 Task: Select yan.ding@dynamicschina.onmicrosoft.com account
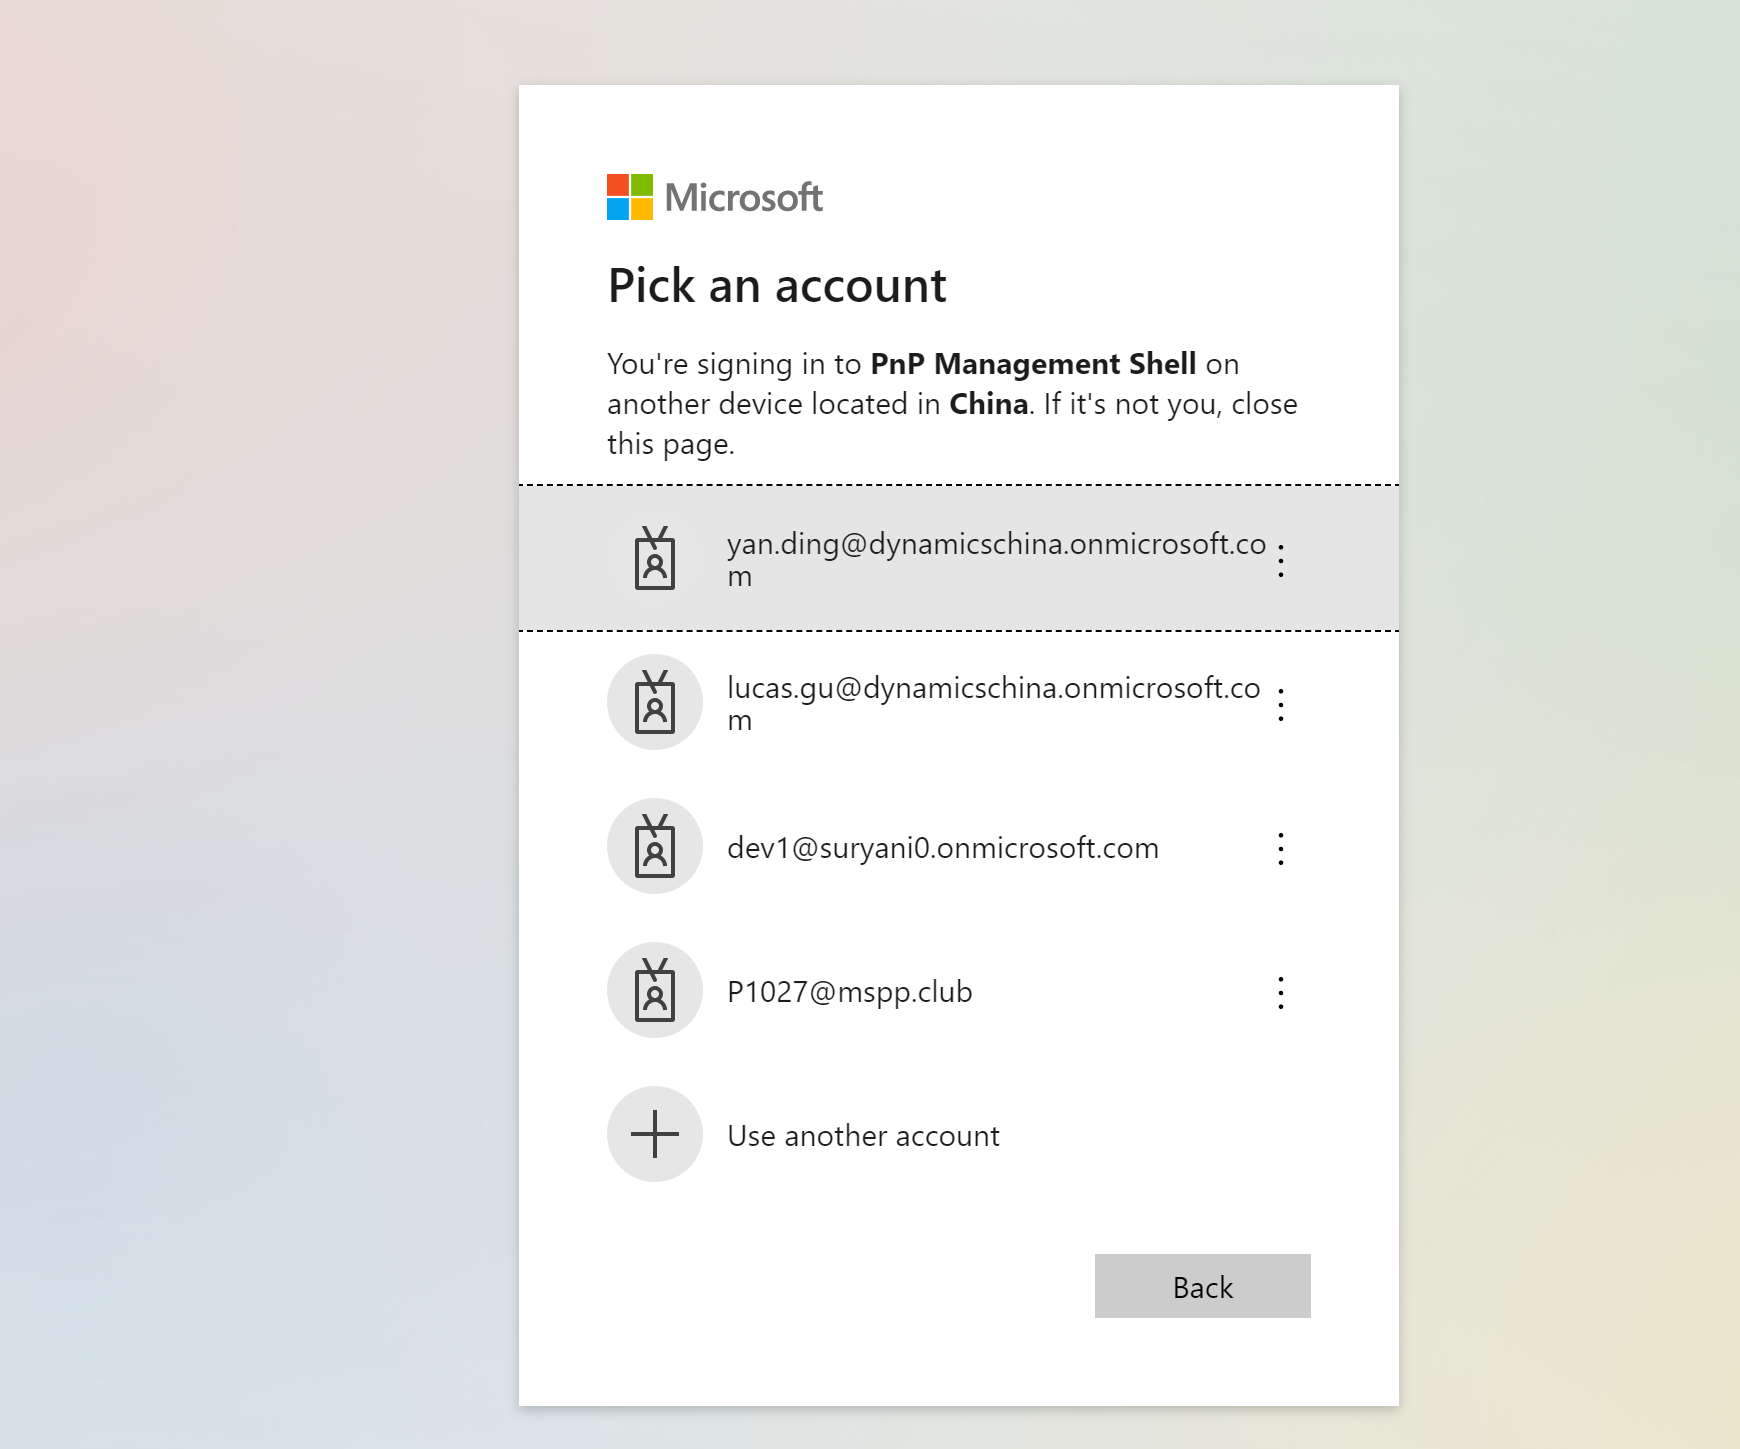pyautogui.click(x=958, y=558)
